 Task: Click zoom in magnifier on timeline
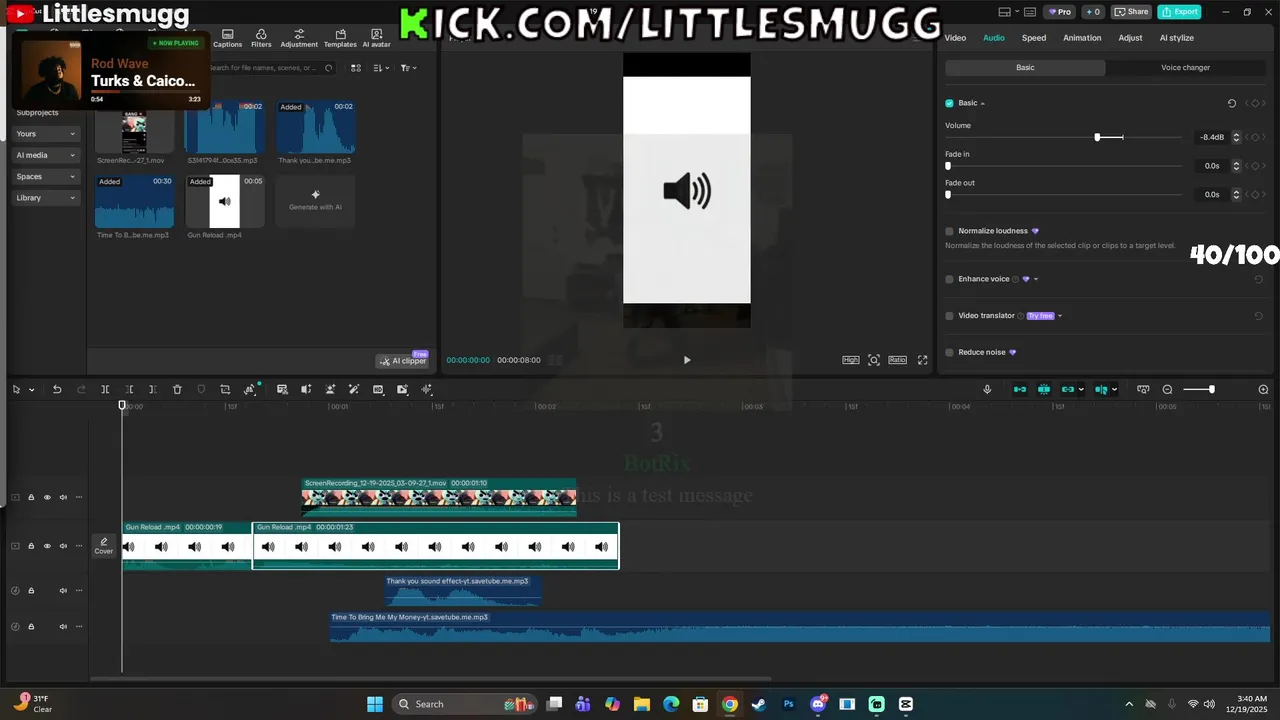[1263, 389]
